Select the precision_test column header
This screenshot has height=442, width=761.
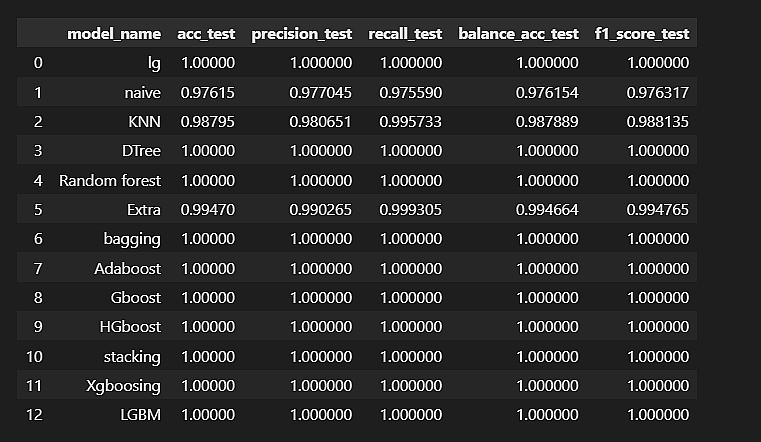click(x=302, y=34)
